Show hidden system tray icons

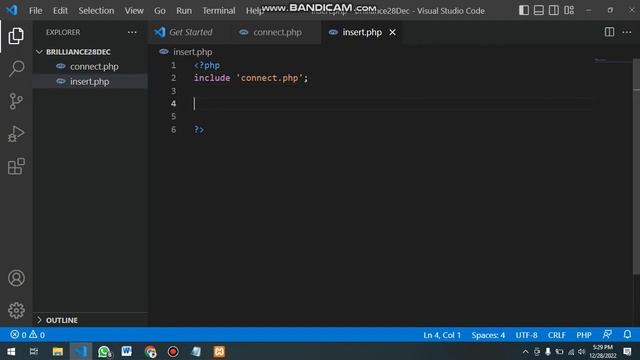click(525, 351)
